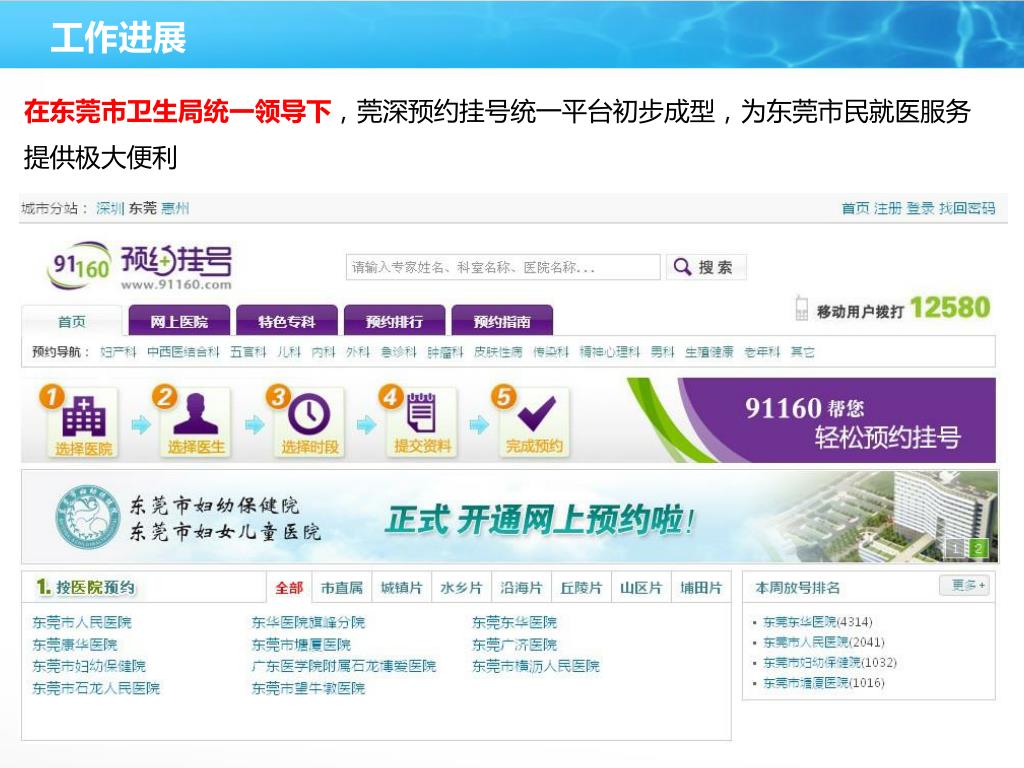The height and width of the screenshot is (768, 1024).
Task: Open 妇产科 in 预约导航
Action: pyautogui.click(x=118, y=352)
